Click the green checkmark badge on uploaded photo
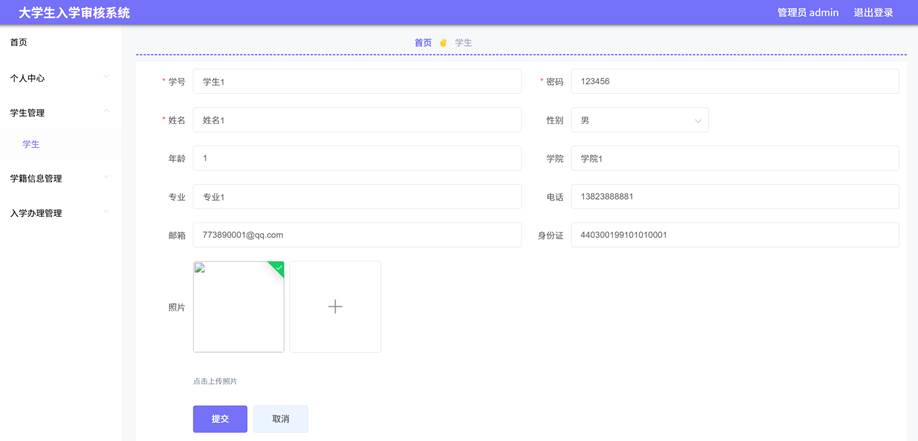Viewport: 918px width, 441px height. (278, 268)
